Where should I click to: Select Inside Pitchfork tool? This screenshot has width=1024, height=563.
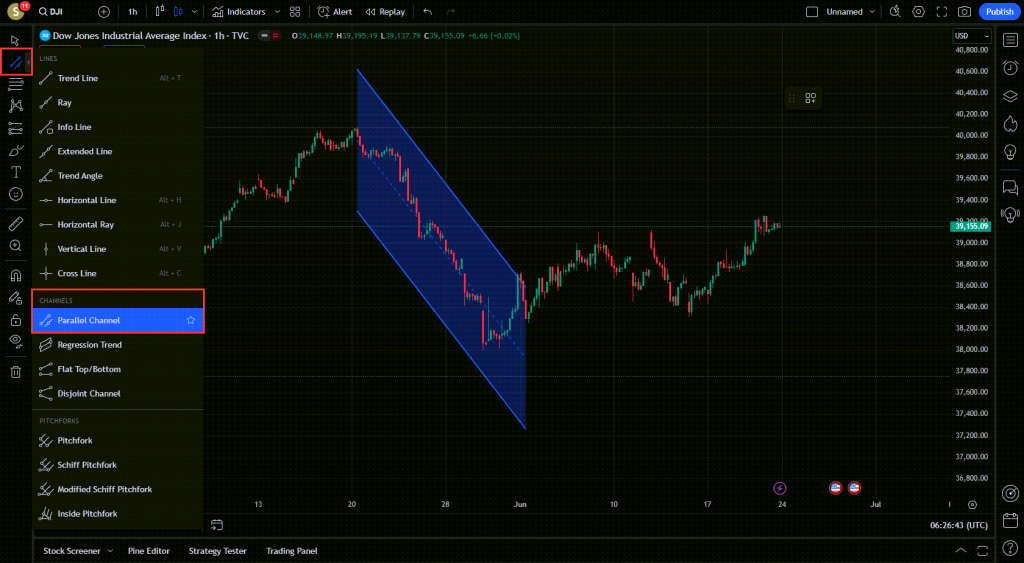(x=118, y=513)
